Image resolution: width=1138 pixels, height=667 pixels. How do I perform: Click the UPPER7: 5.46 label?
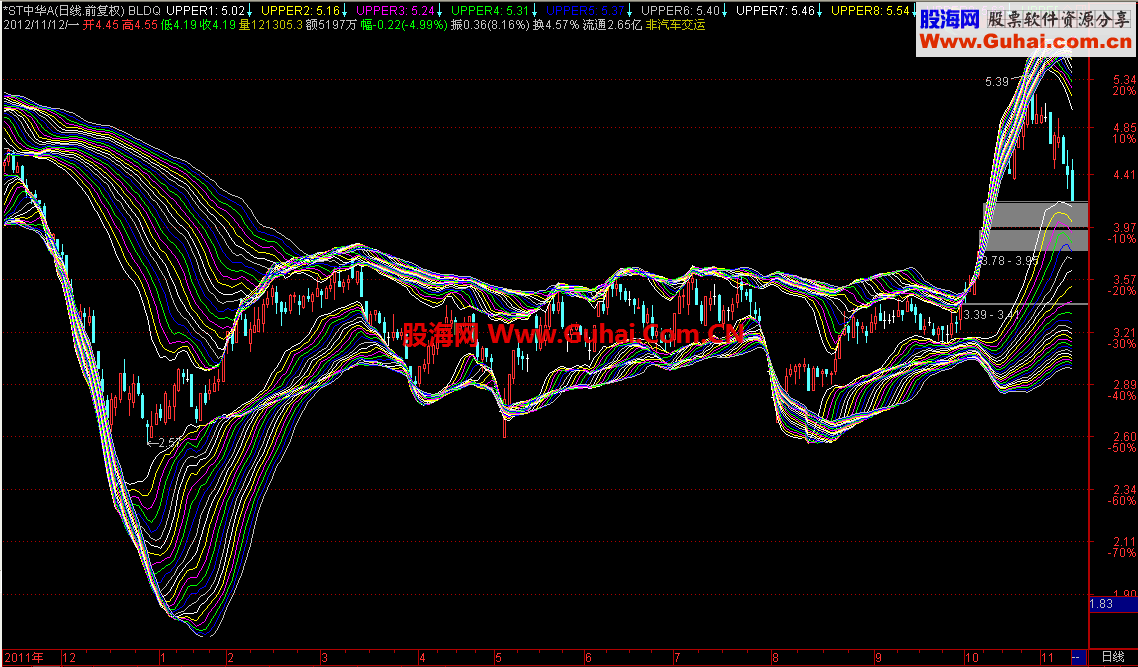[775, 11]
